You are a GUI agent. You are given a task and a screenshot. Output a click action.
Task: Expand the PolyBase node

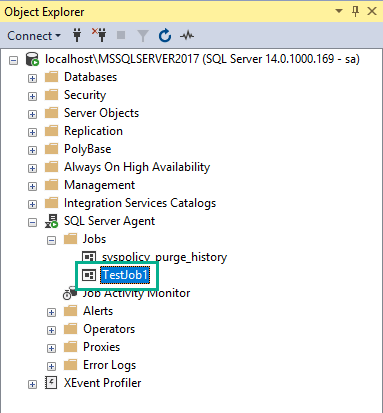click(x=32, y=150)
